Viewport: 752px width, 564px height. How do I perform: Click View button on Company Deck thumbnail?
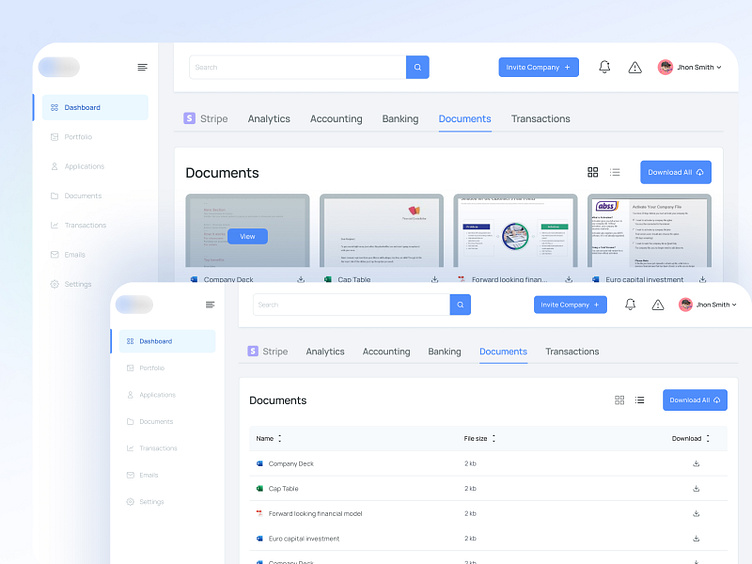click(x=247, y=236)
